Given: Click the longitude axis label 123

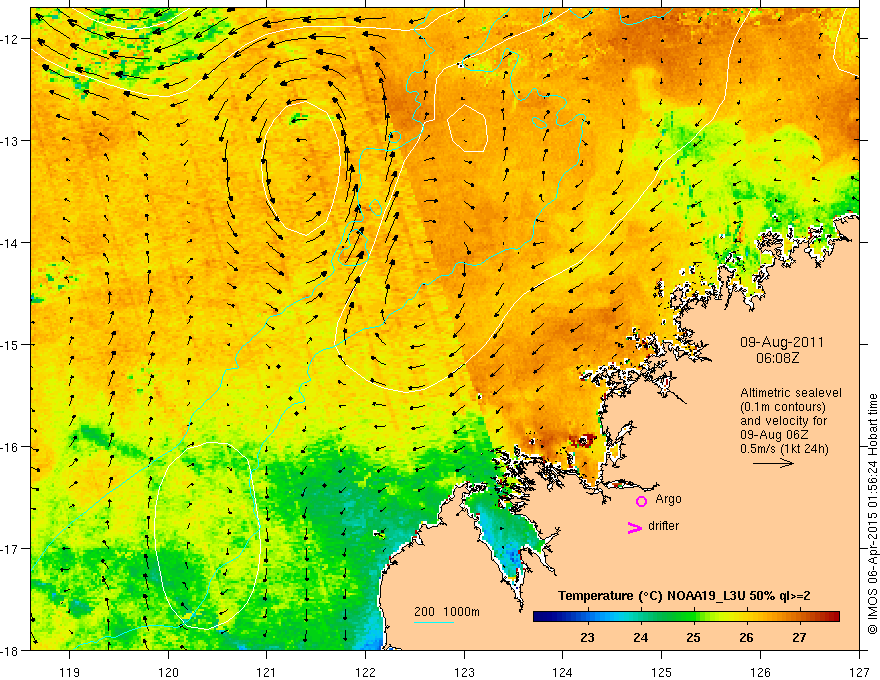Looking at the screenshot, I should point(464,672).
